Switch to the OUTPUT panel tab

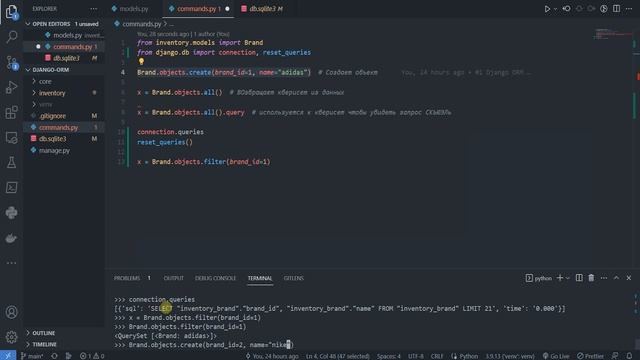[173, 278]
